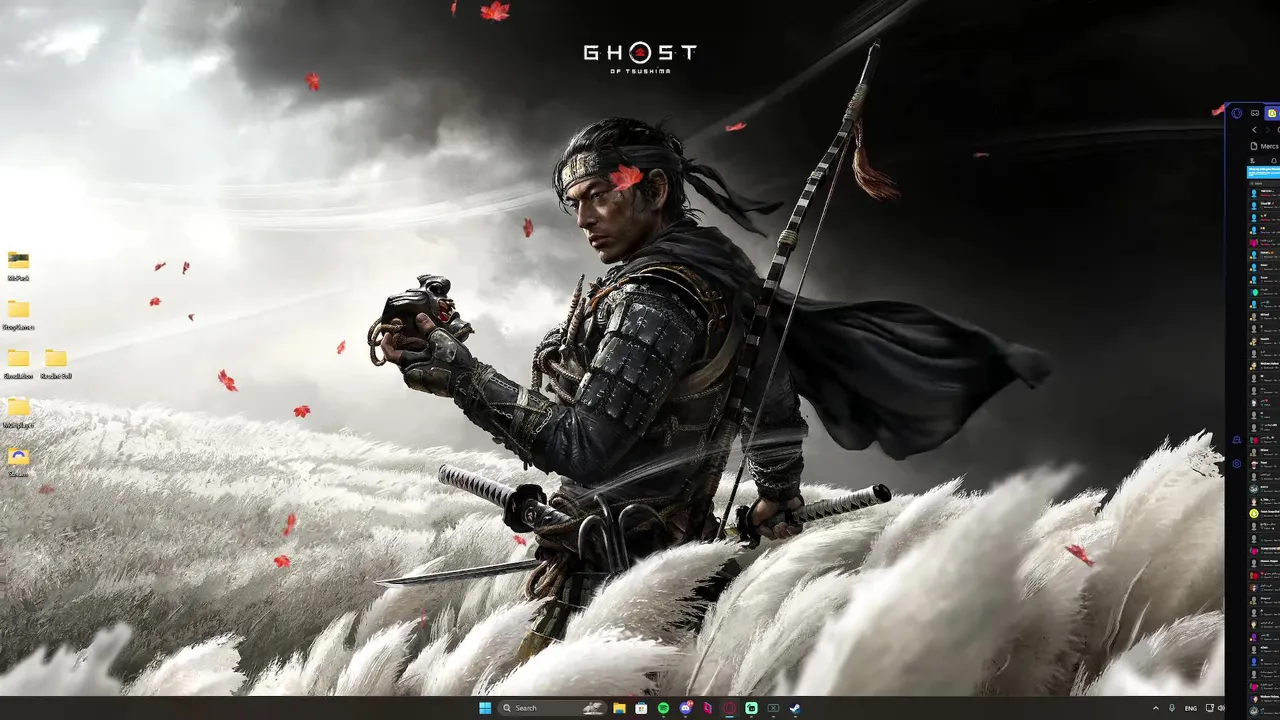Image resolution: width=1280 pixels, height=720 pixels.
Task: Click the Opera logo menu in browser window
Action: [x=1237, y=113]
